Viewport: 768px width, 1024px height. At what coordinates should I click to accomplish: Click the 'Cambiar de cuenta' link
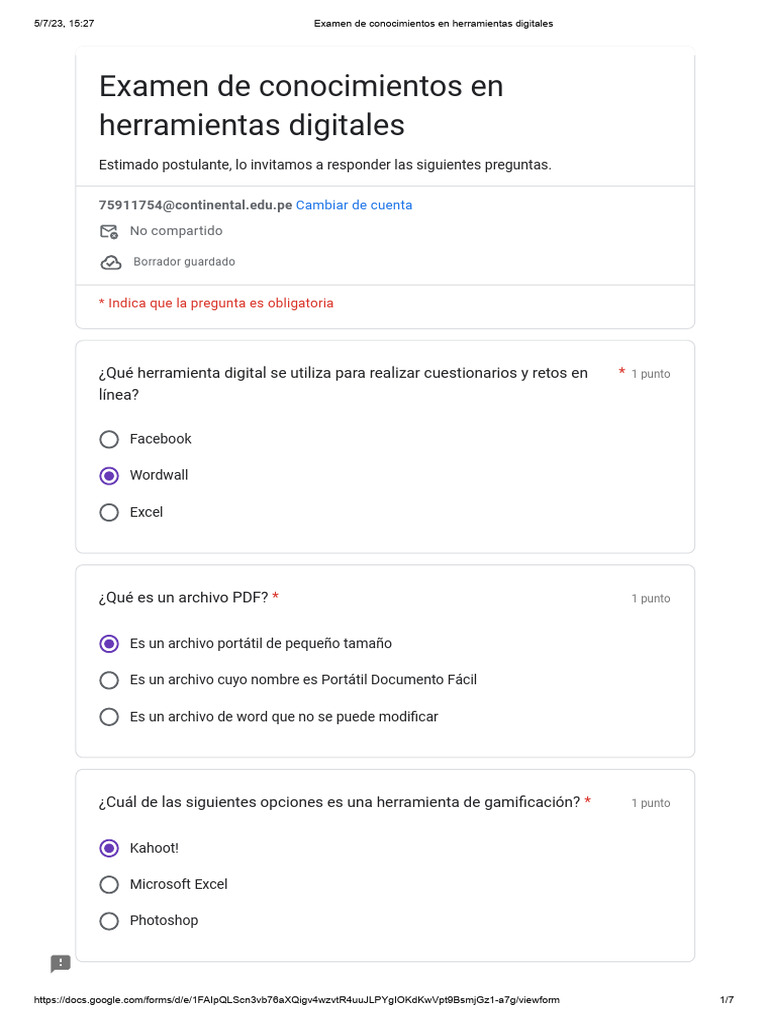(354, 205)
